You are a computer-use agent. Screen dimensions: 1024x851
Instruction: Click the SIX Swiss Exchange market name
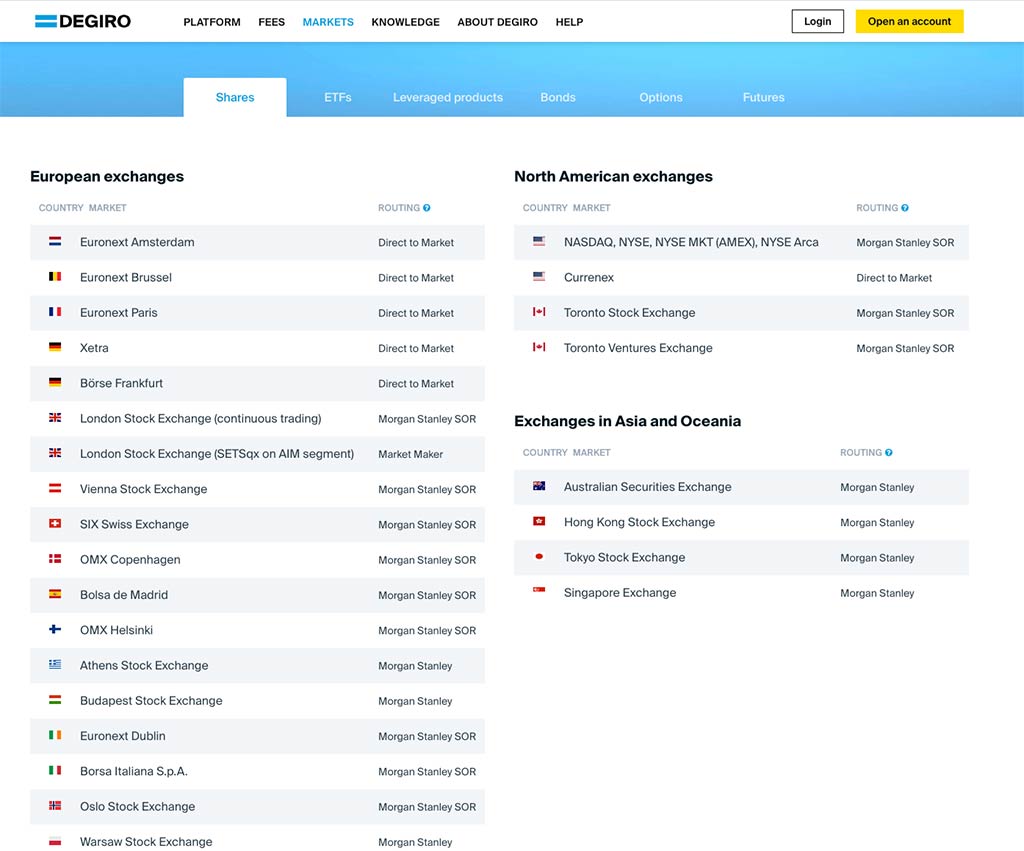134,524
